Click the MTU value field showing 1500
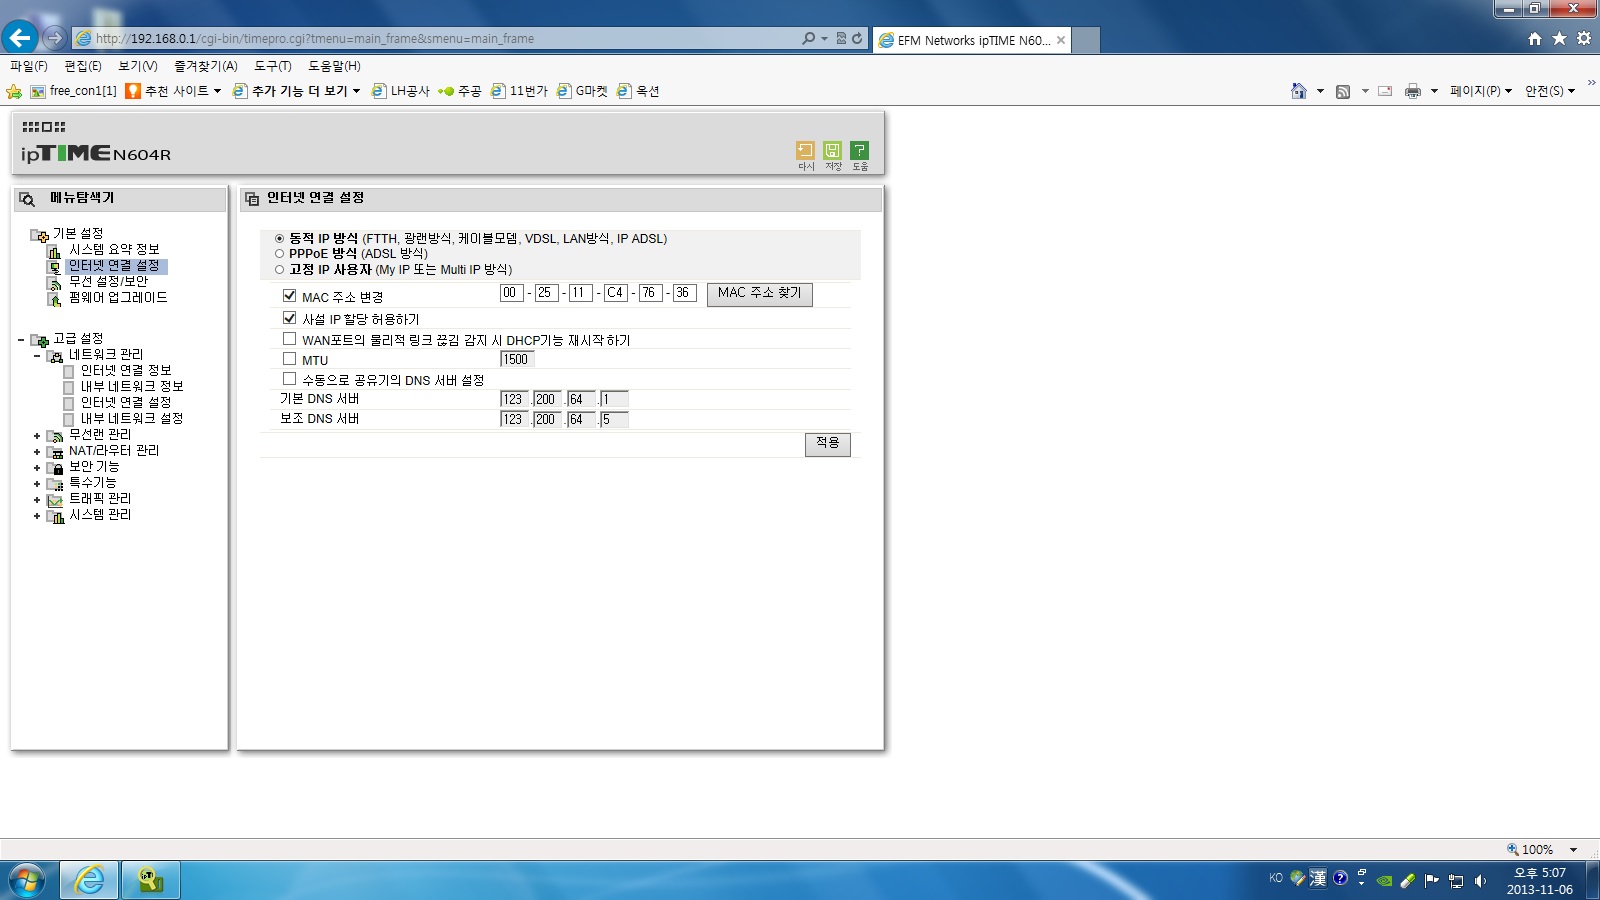The height and width of the screenshot is (900, 1600). click(x=517, y=359)
